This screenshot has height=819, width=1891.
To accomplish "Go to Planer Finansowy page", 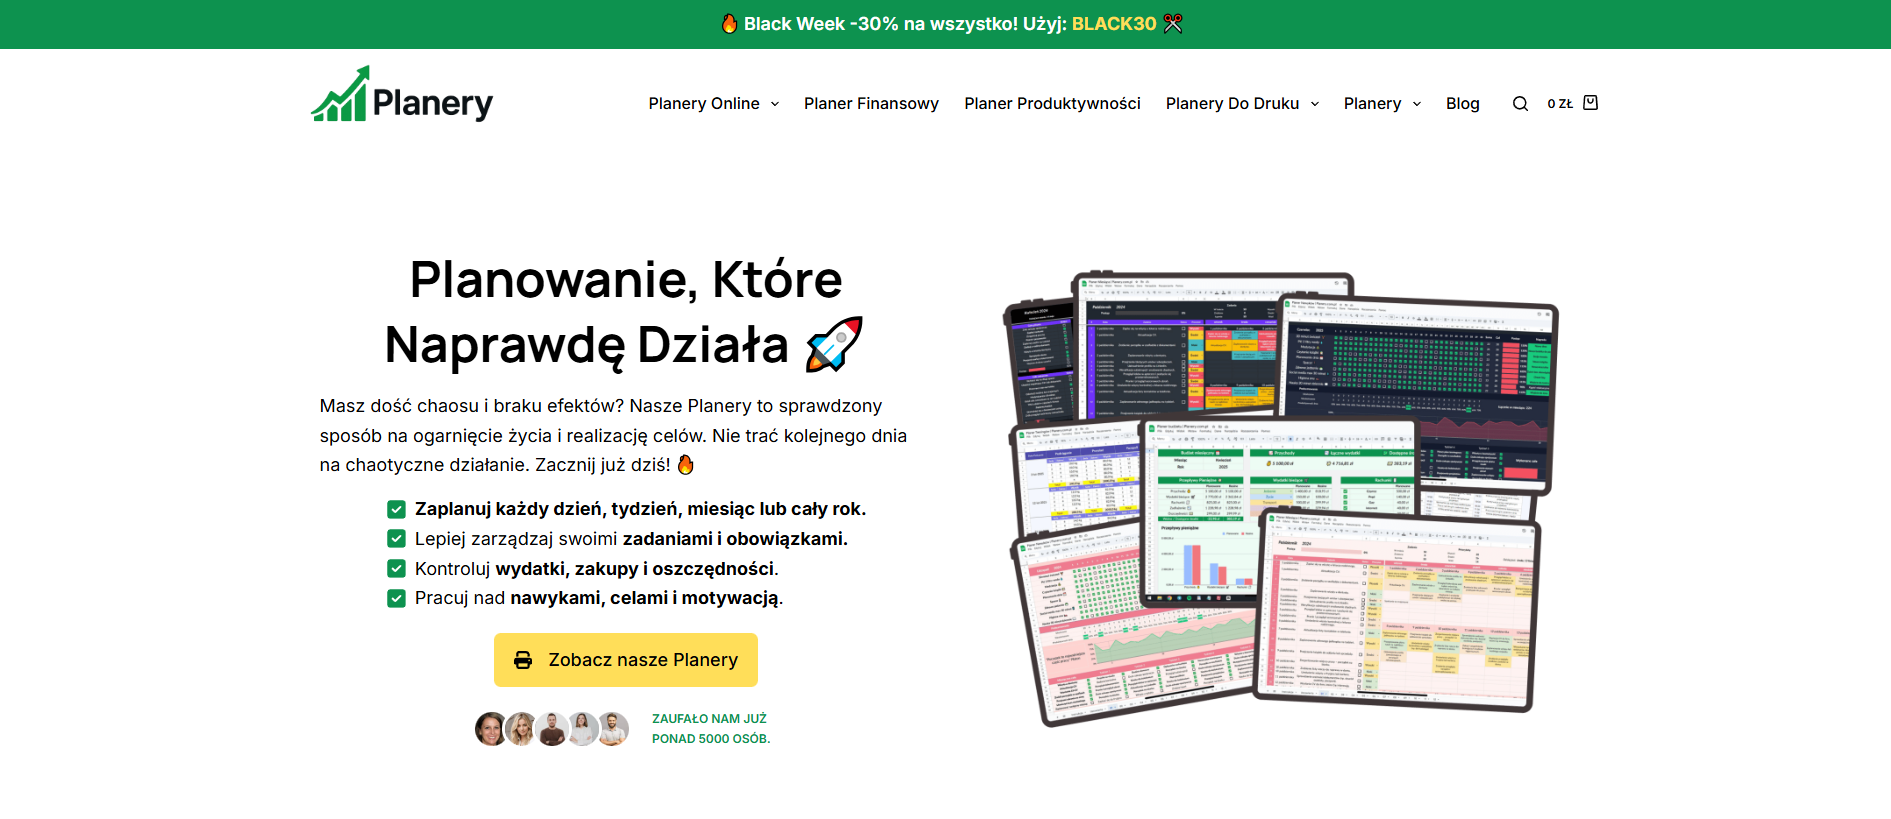I will [x=871, y=104].
